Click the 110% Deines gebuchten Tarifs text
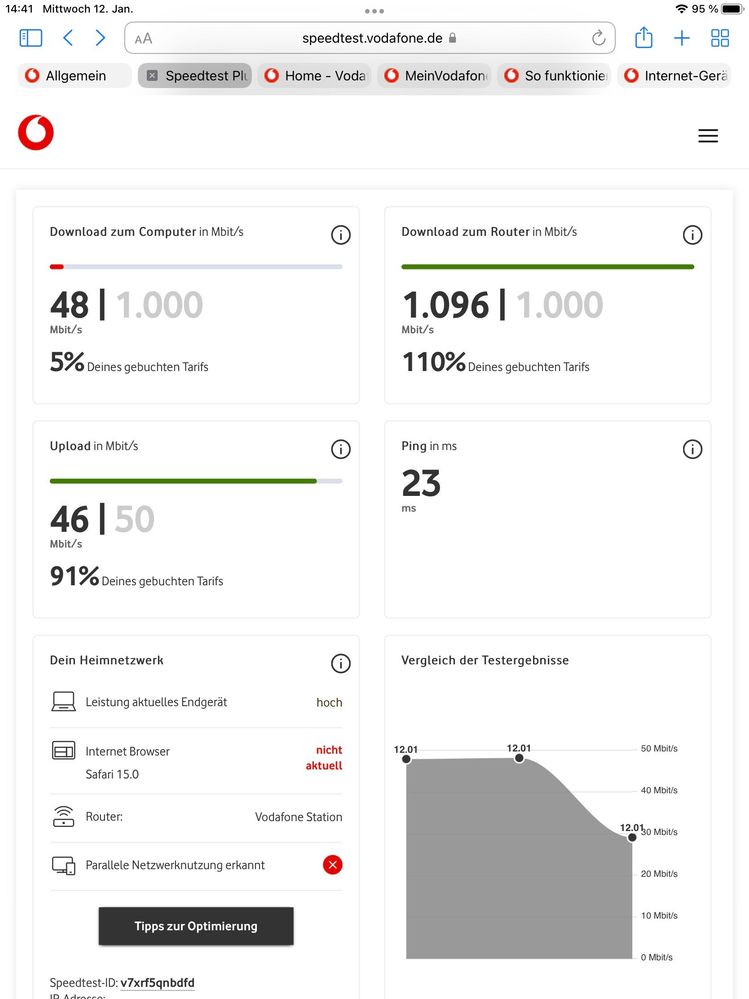 (496, 363)
